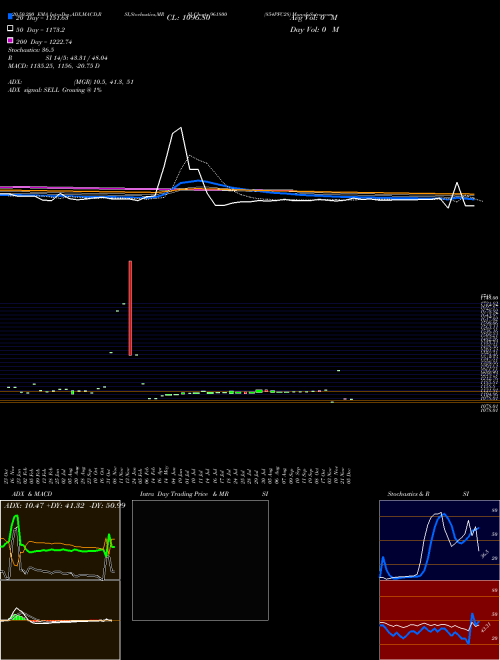Click the blue 20 Day legend swatch

pyautogui.click(x=10, y=17)
